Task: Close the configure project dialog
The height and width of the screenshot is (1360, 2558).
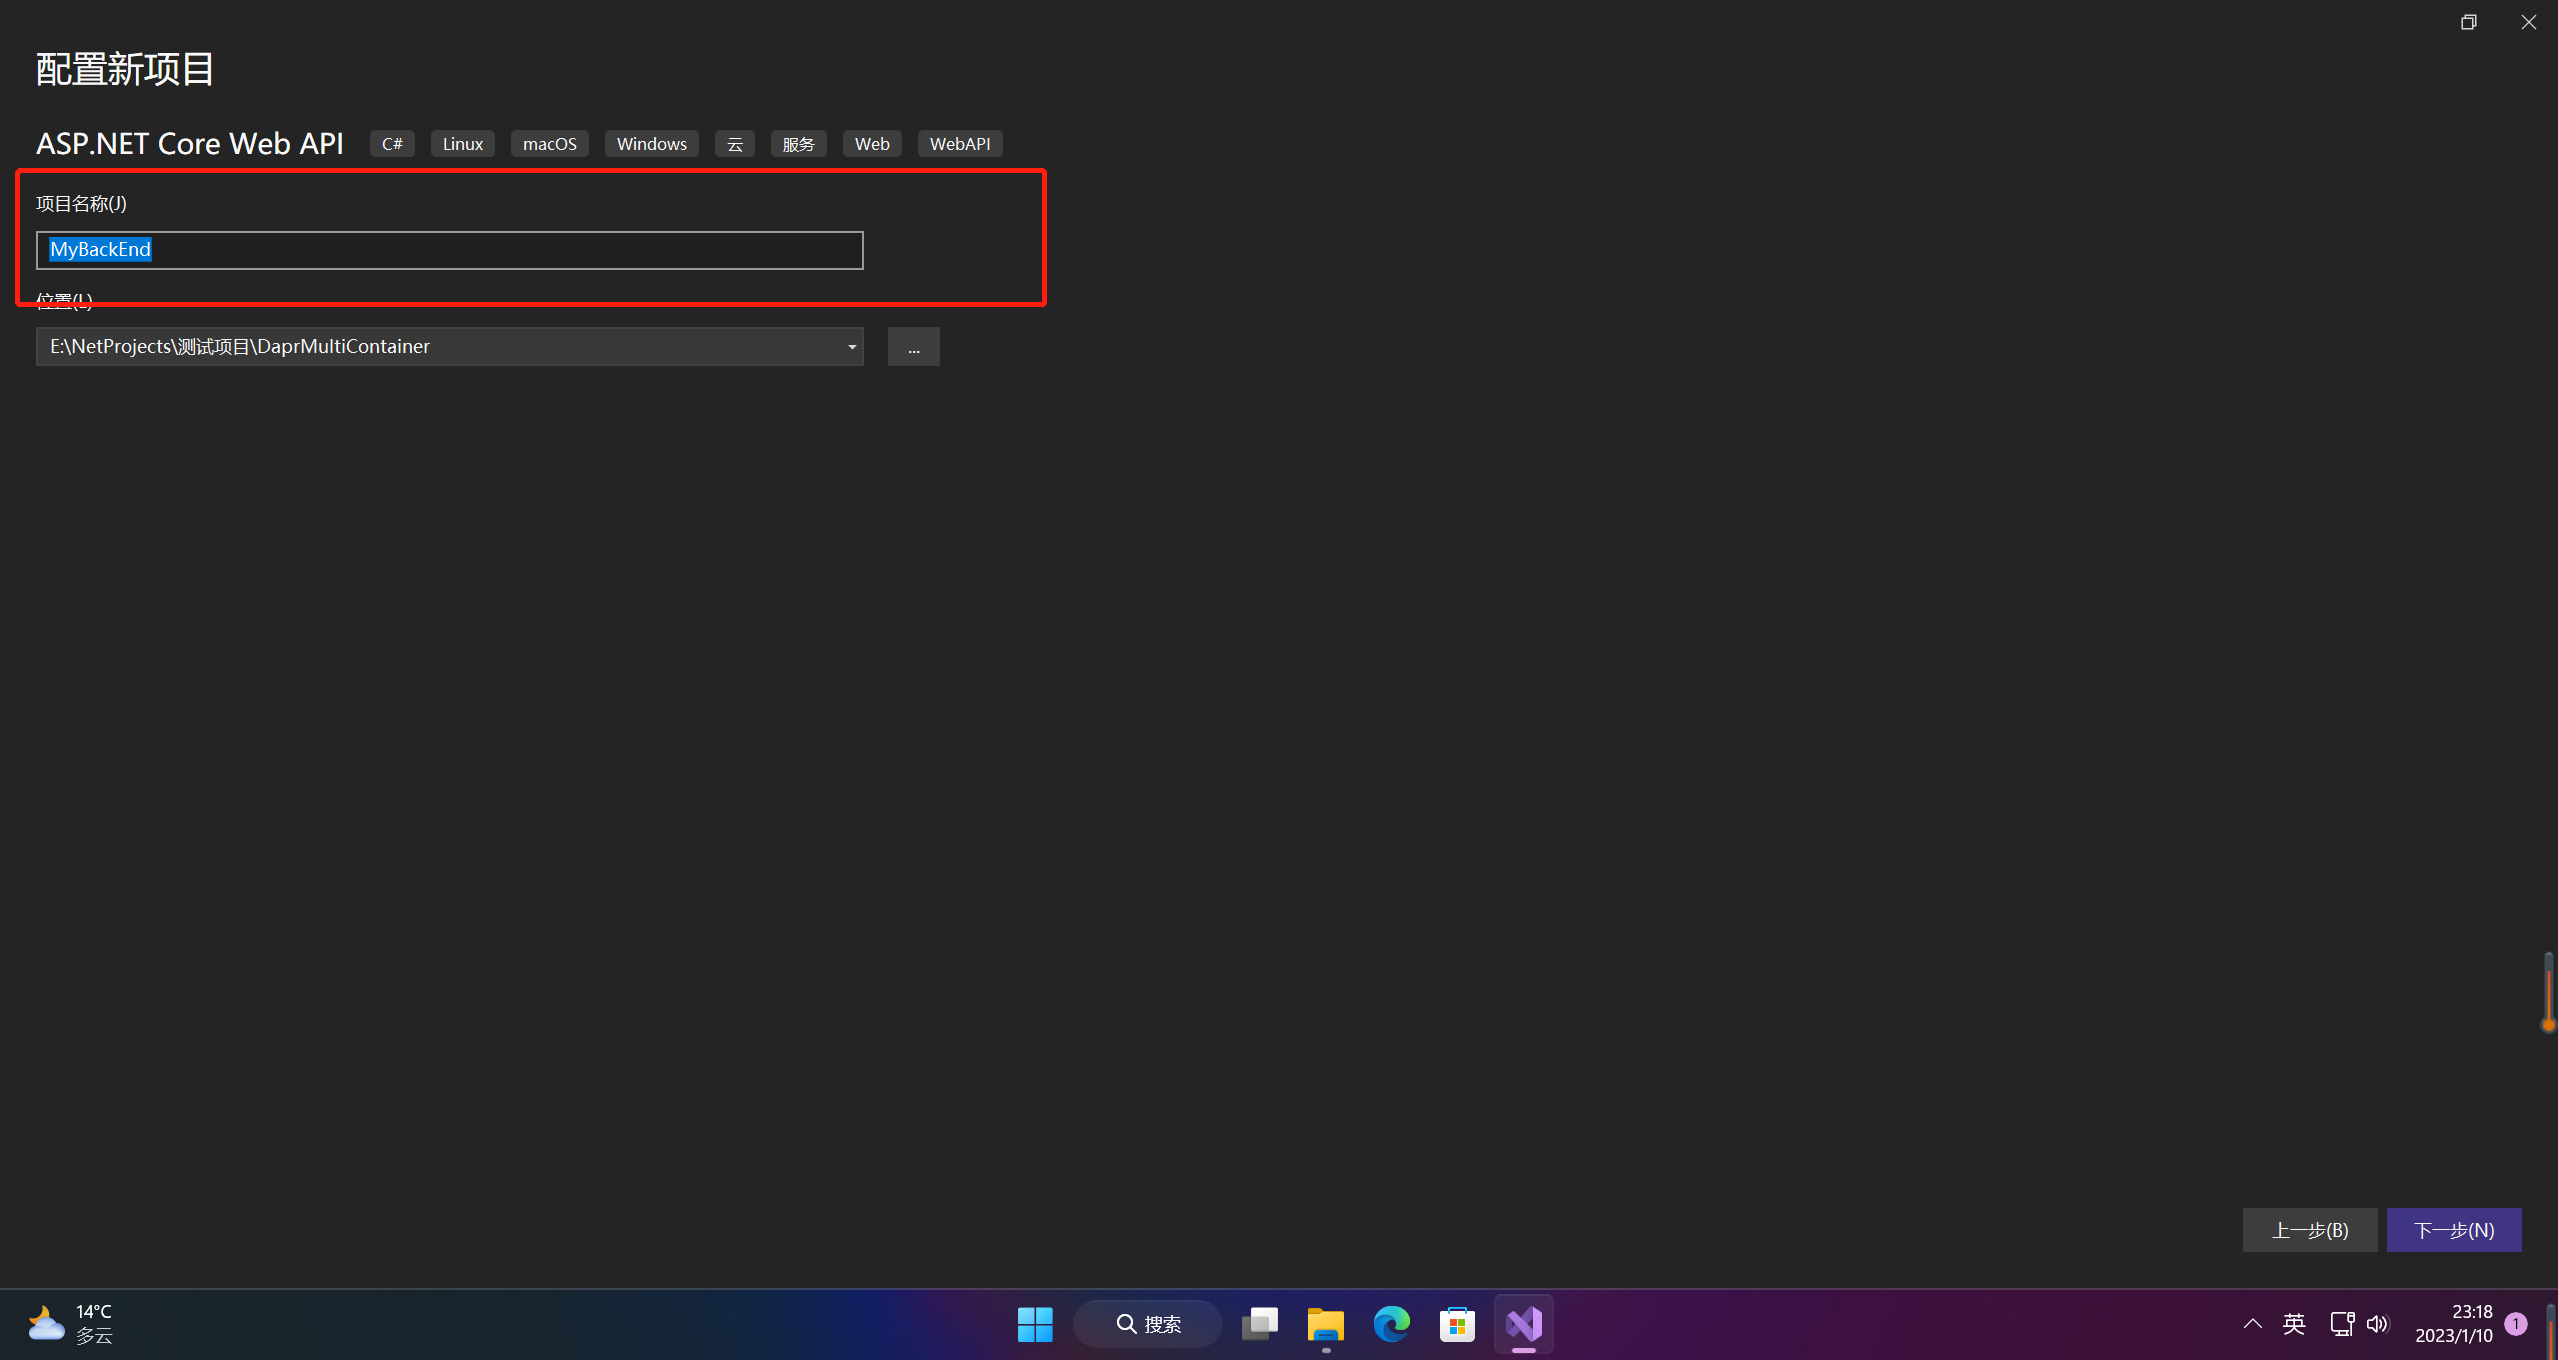Action: tap(2528, 22)
